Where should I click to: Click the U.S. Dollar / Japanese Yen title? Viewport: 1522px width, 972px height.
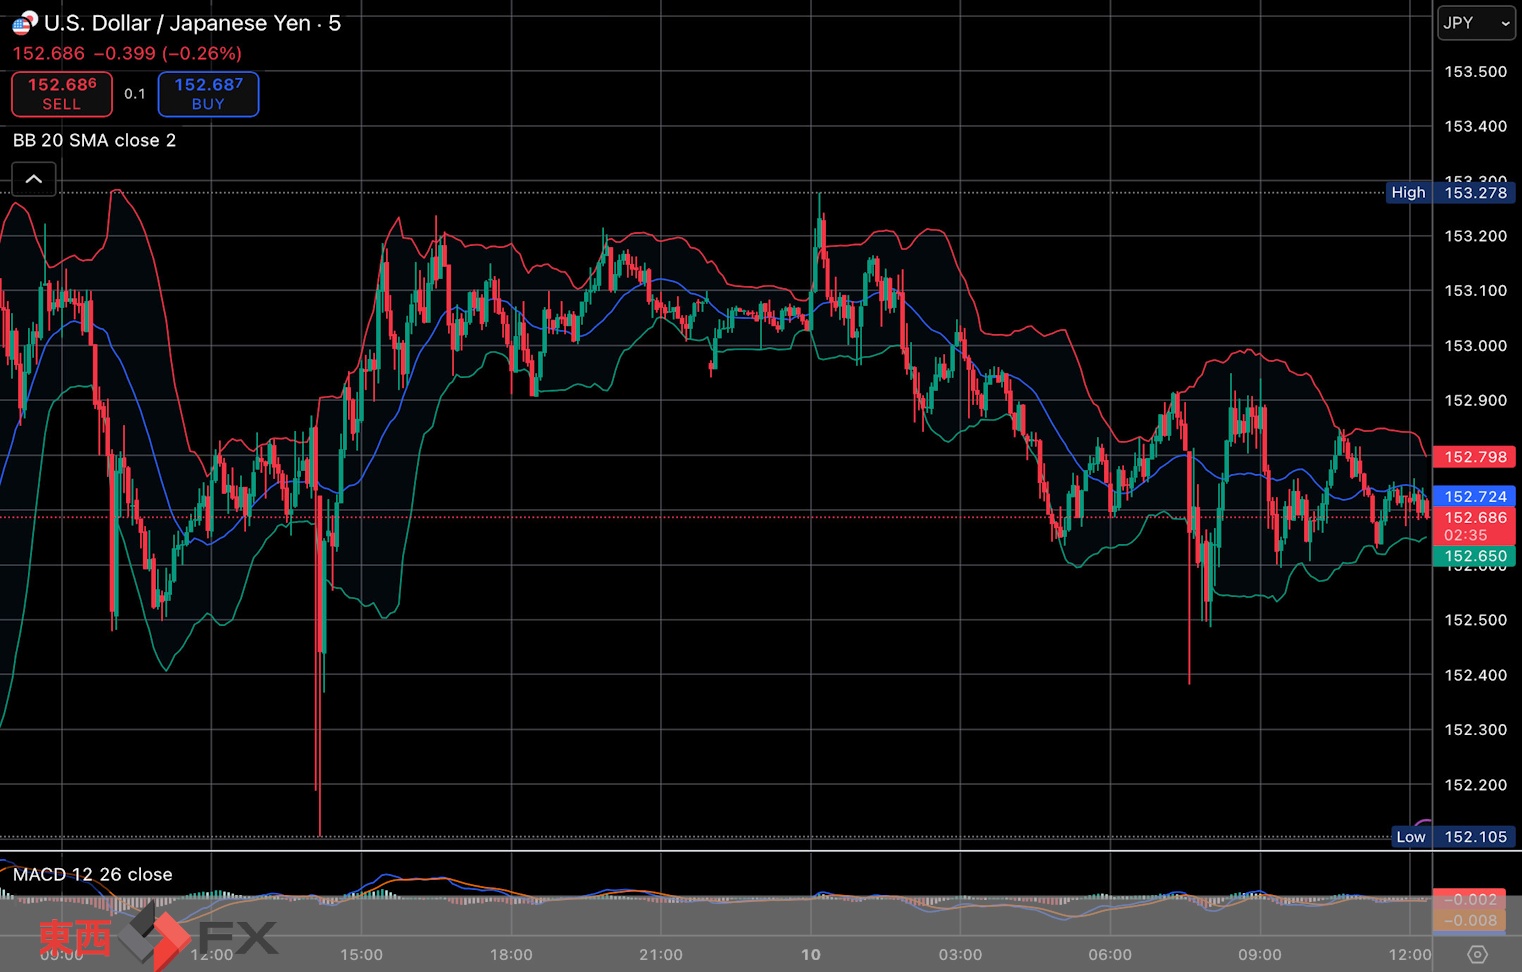click(x=192, y=23)
